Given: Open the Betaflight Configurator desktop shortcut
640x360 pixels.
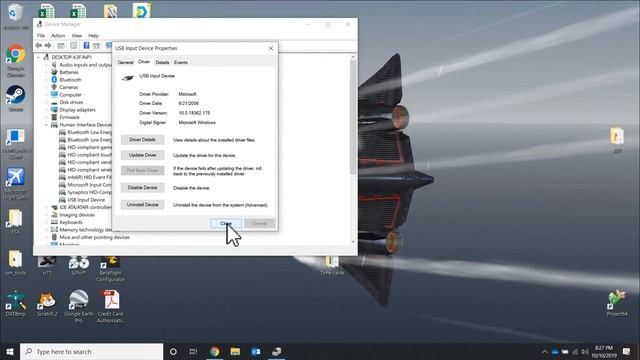Looking at the screenshot, I should point(110,269).
